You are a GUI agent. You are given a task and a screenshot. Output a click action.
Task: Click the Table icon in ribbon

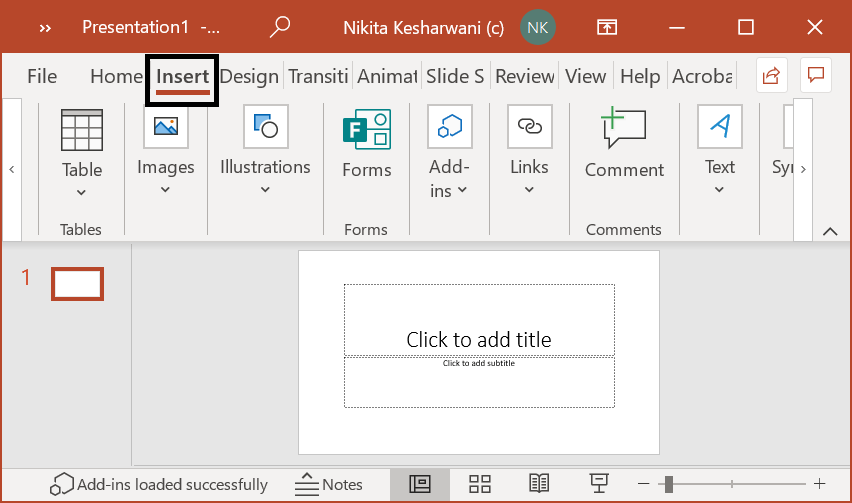point(82,130)
